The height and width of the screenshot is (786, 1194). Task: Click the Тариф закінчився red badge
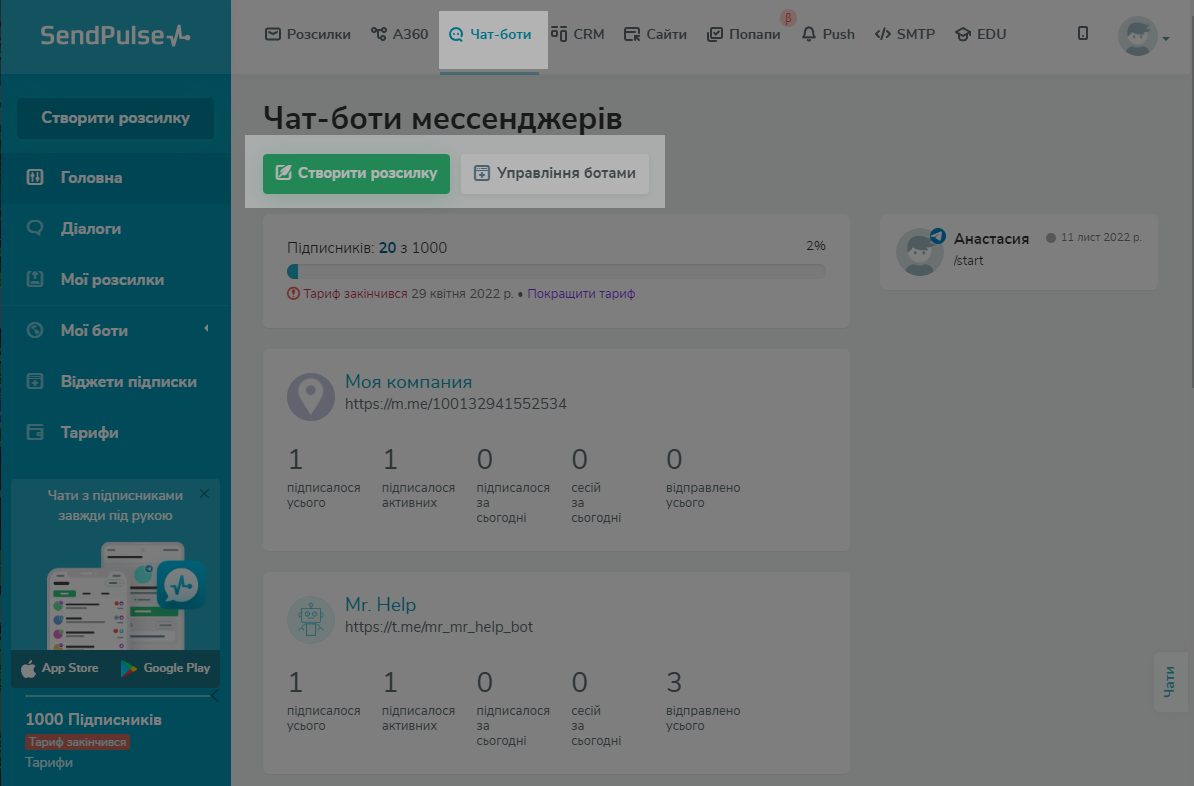pos(78,742)
